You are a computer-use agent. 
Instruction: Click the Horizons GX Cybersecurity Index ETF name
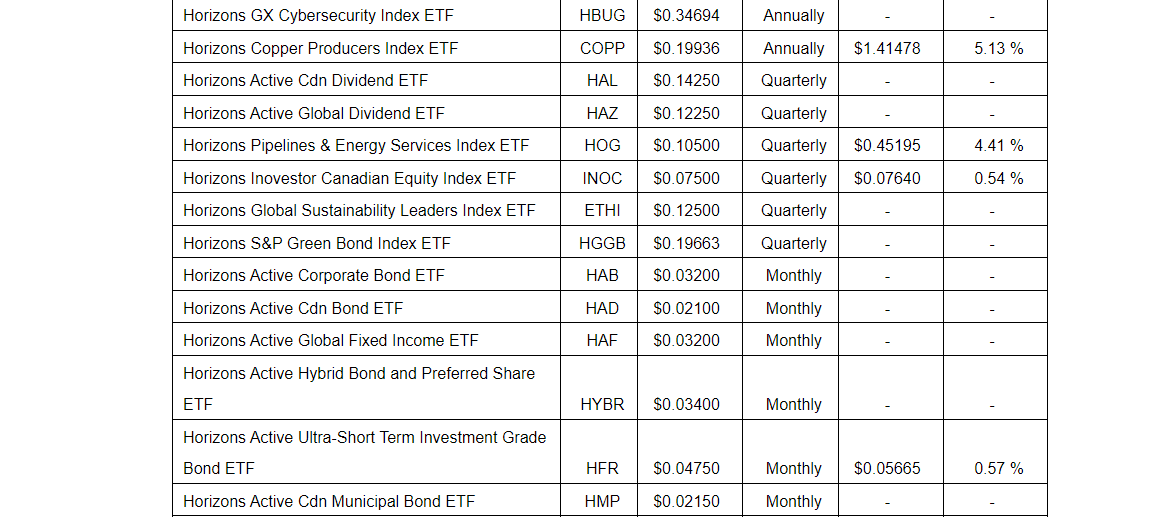click(321, 16)
